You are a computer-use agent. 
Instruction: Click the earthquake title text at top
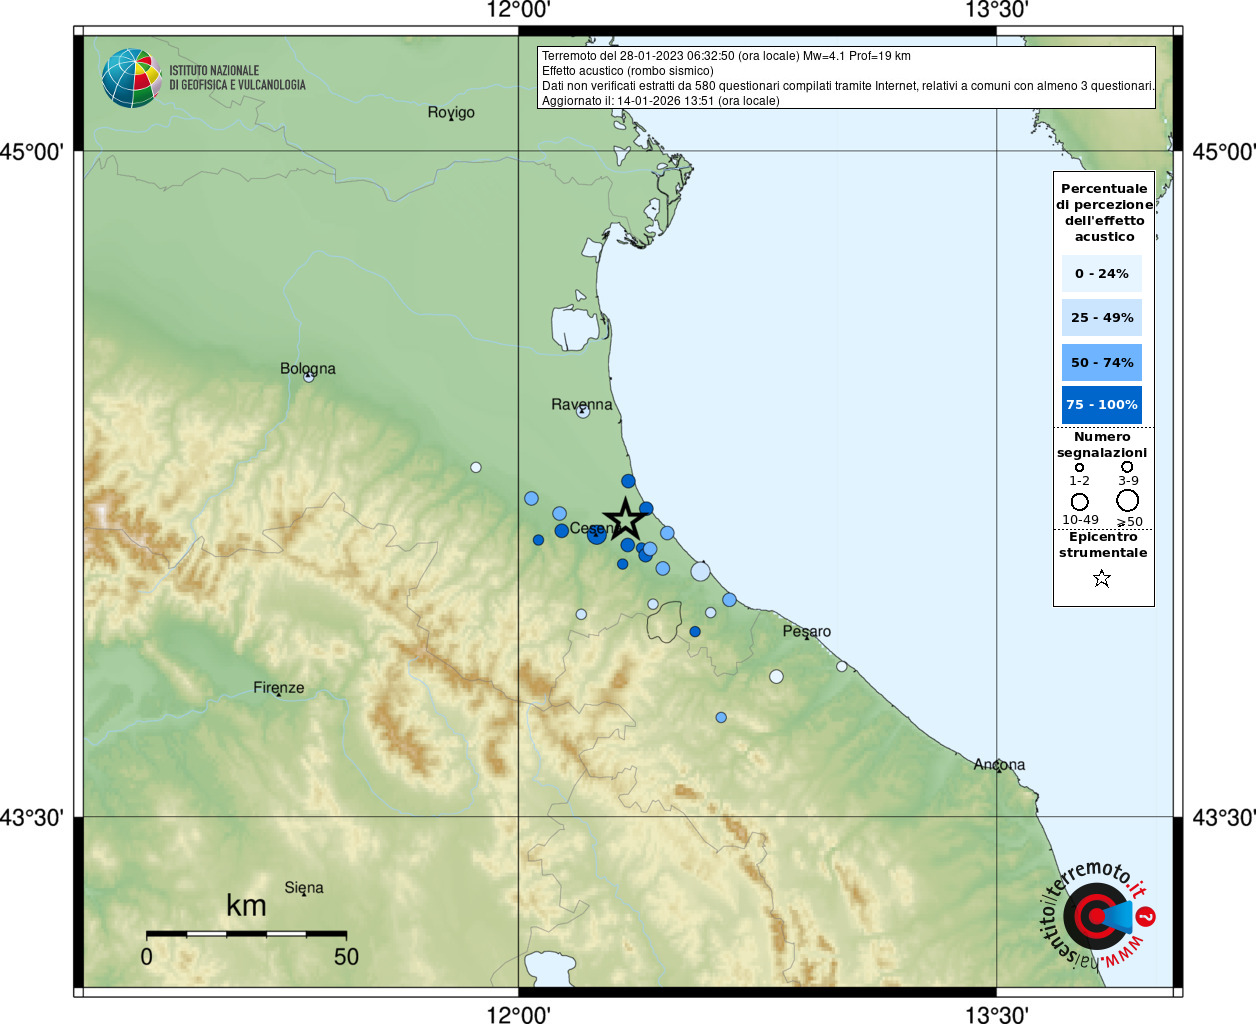726,56
